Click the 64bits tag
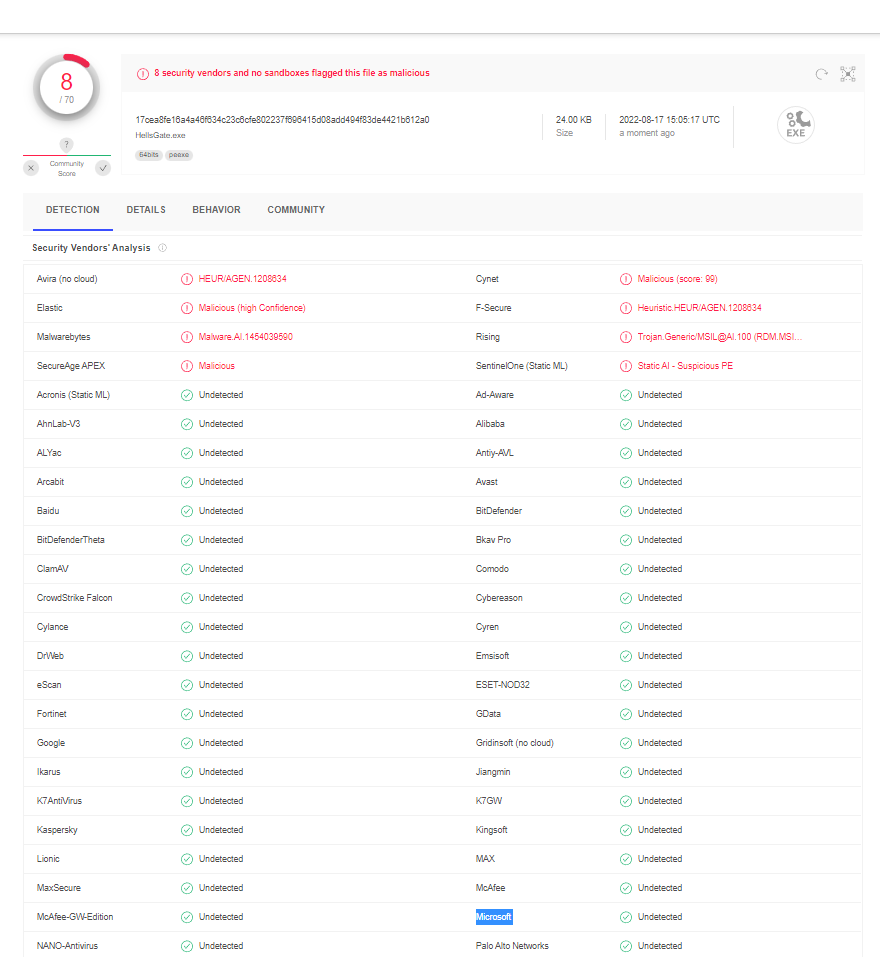880x957 pixels. (149, 155)
